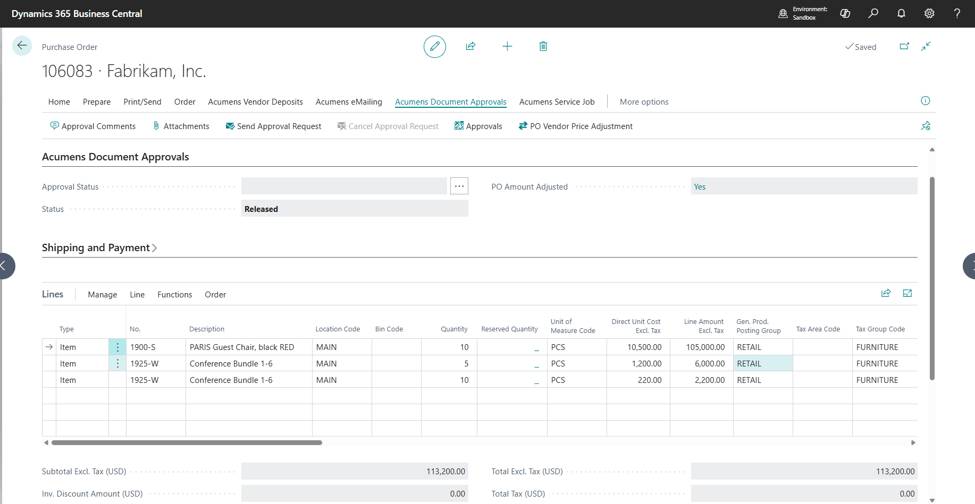This screenshot has width=975, height=504.
Task: Open search magnifier in the top bar
Action: [x=873, y=13]
